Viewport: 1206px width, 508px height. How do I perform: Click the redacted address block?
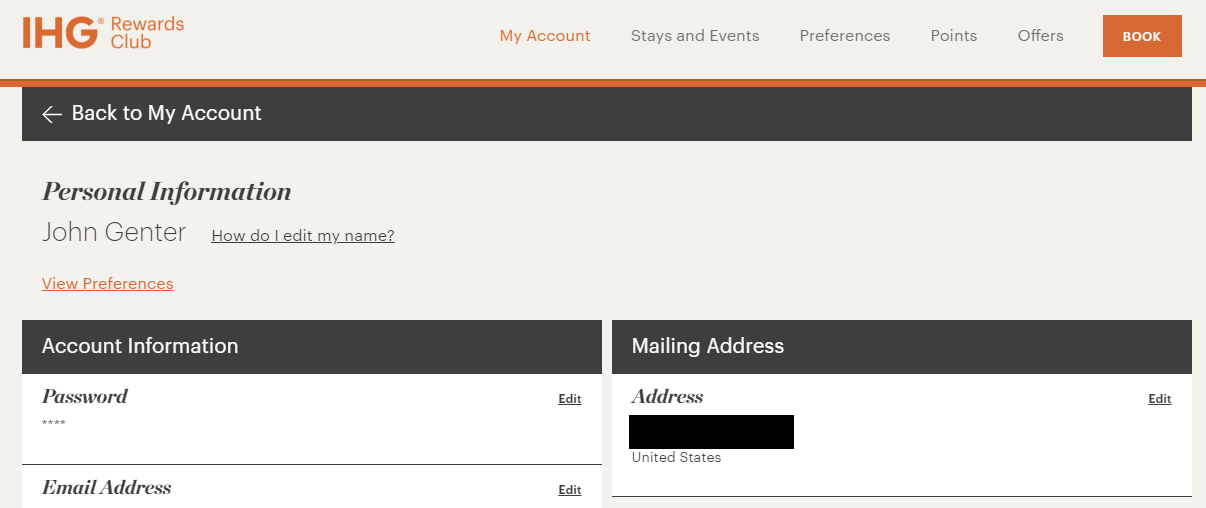[711, 432]
